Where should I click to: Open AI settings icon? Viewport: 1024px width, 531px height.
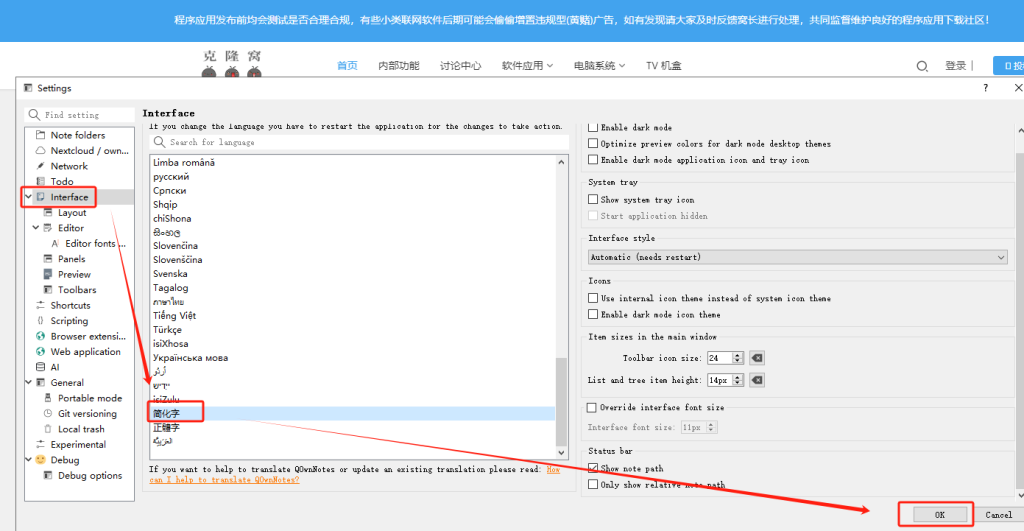tap(40, 367)
